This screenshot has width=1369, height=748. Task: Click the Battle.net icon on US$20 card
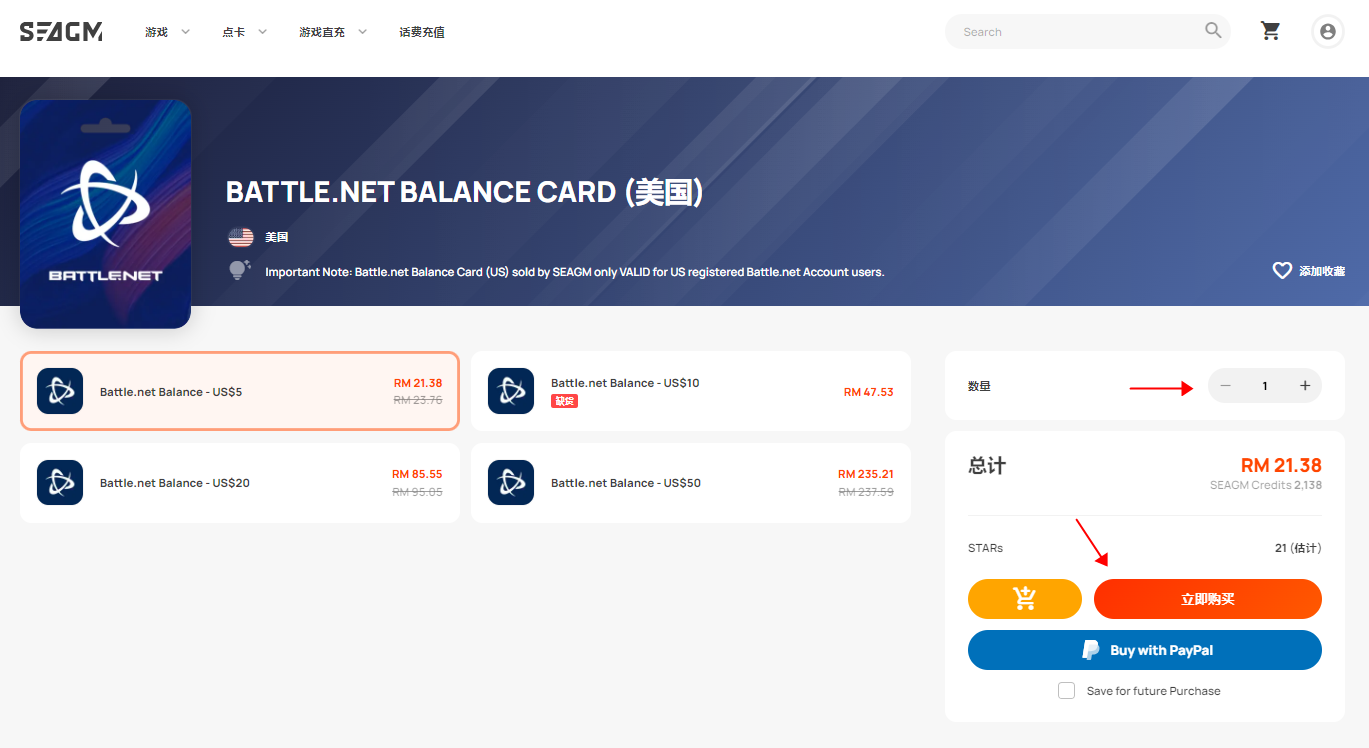(x=60, y=482)
